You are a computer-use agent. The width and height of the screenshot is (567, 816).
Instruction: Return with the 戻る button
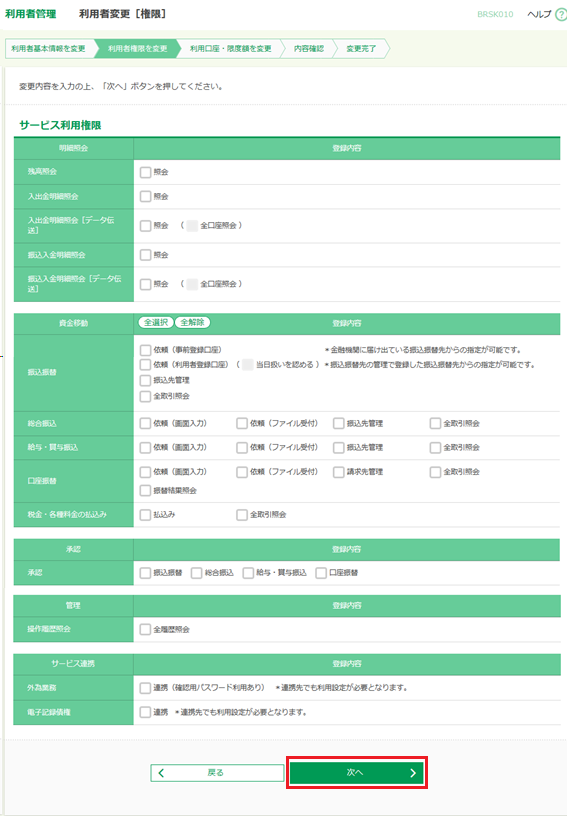[217, 773]
